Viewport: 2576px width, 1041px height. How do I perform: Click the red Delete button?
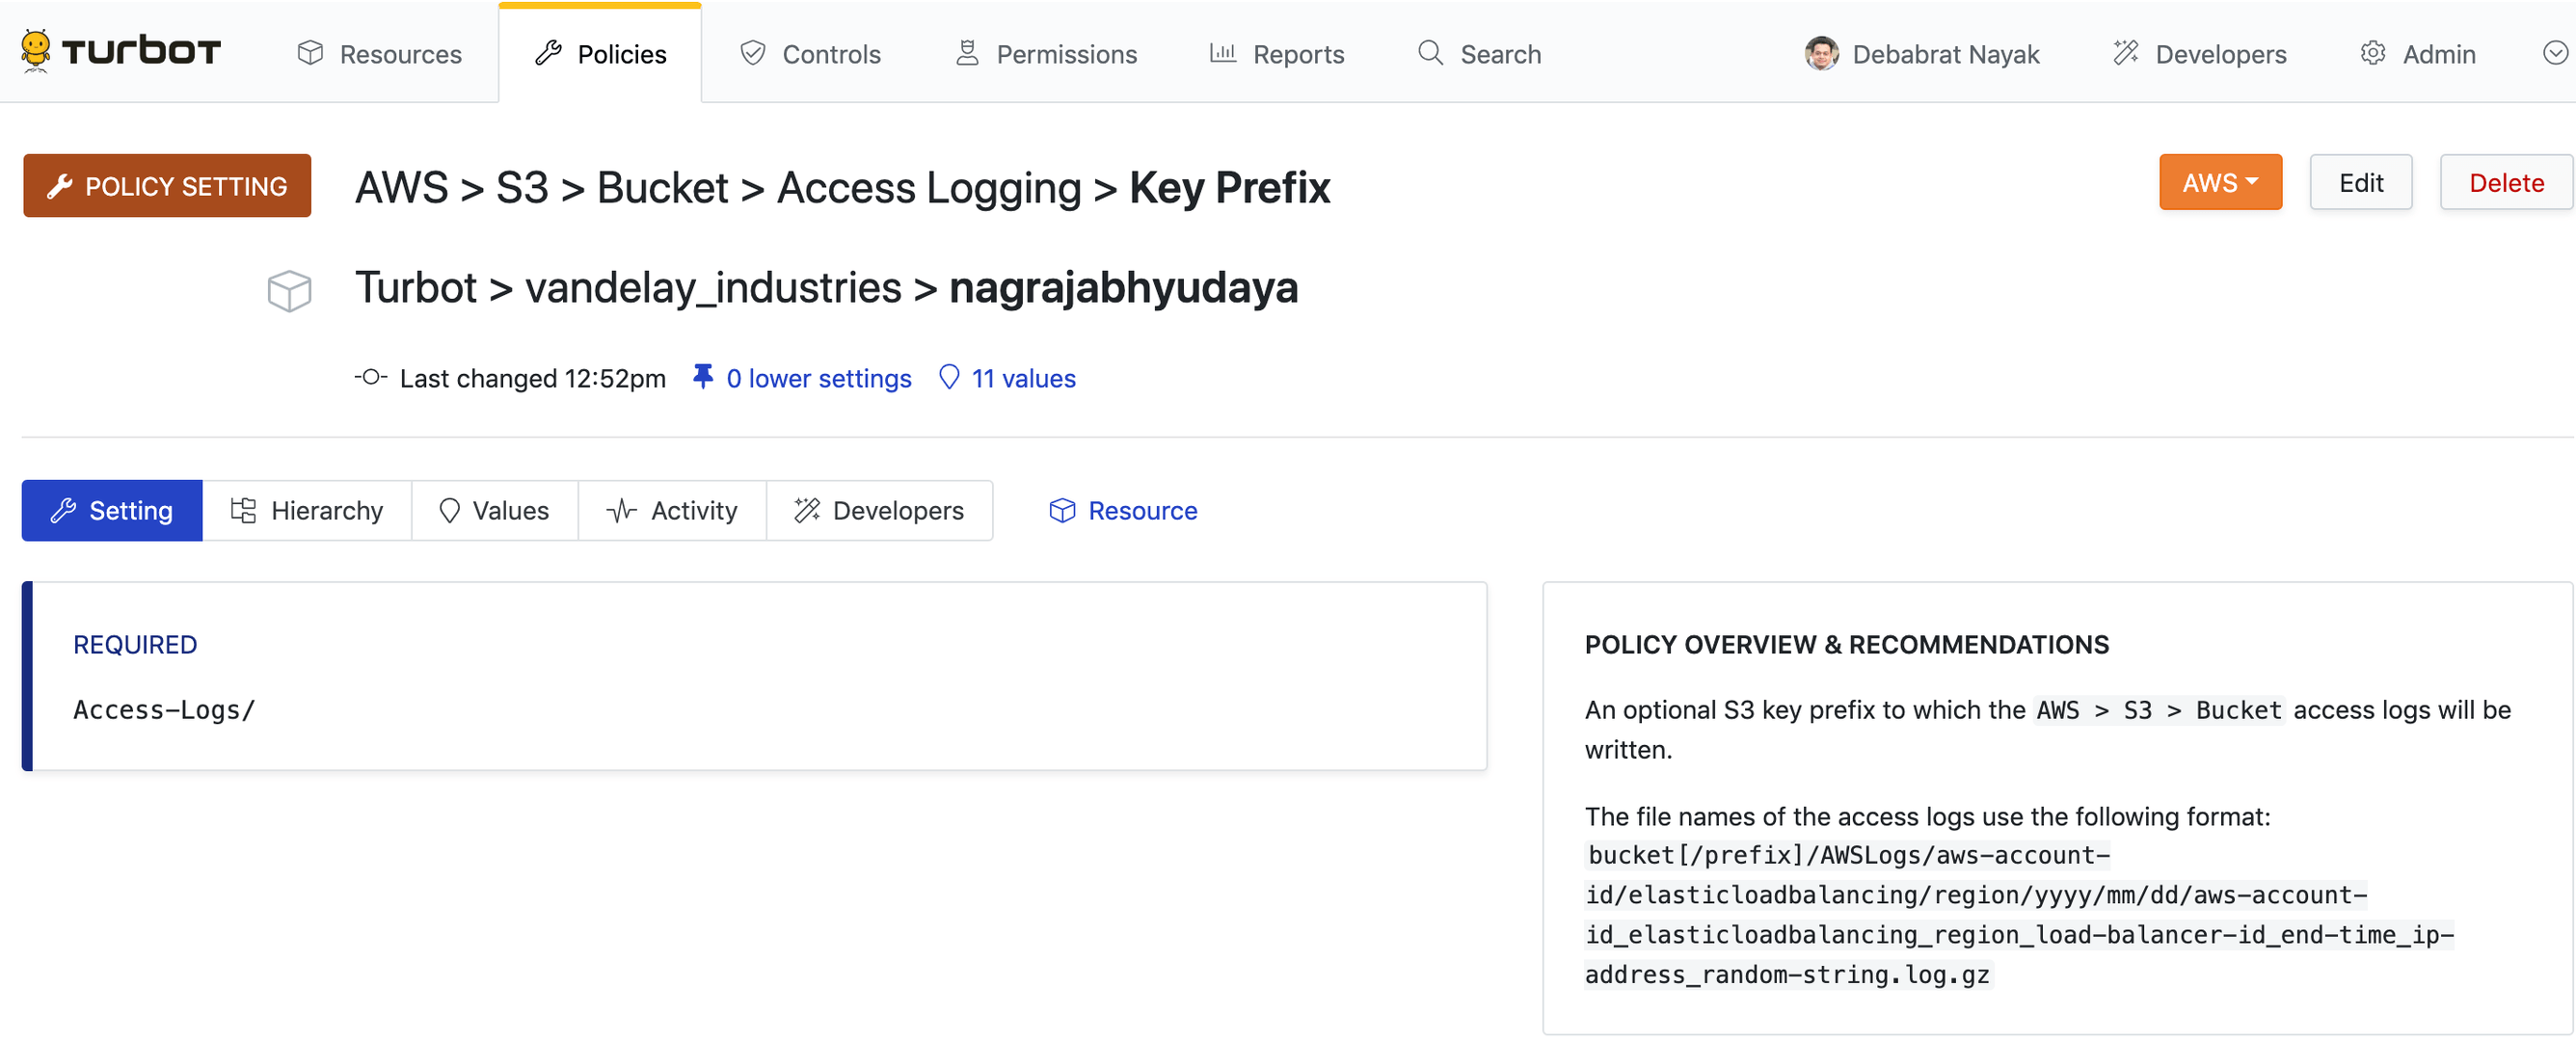[x=2505, y=183]
